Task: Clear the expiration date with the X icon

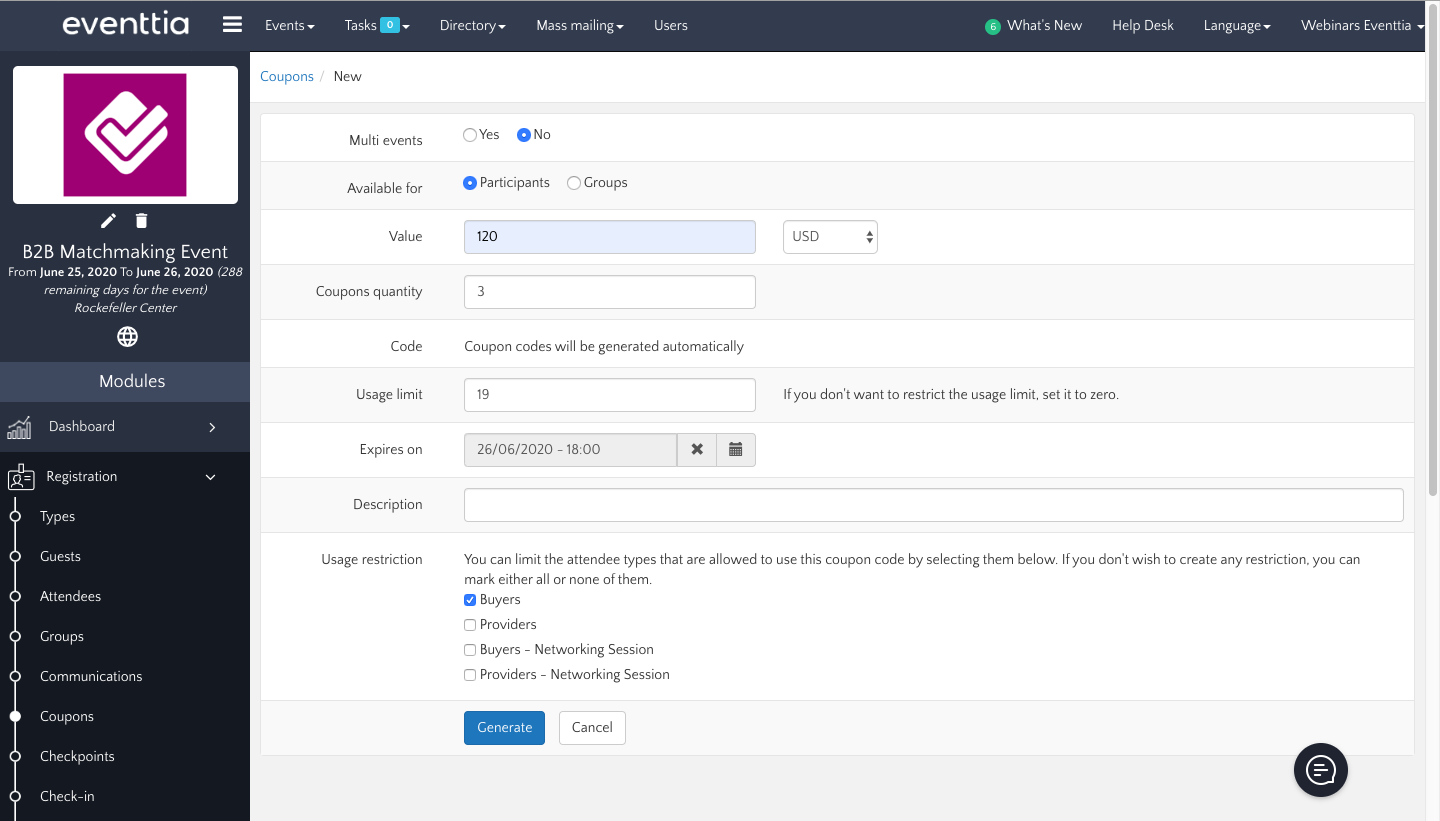Action: (697, 449)
